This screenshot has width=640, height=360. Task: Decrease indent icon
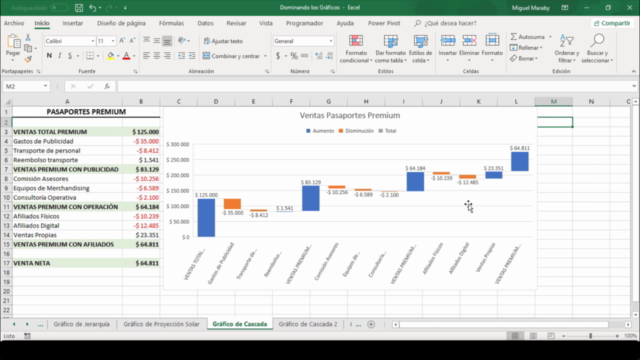click(182, 56)
